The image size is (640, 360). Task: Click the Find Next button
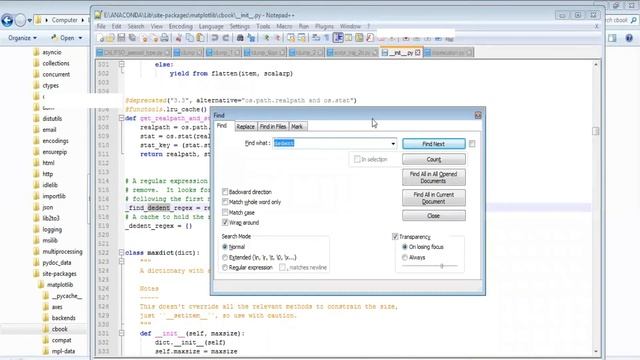[x=433, y=144]
